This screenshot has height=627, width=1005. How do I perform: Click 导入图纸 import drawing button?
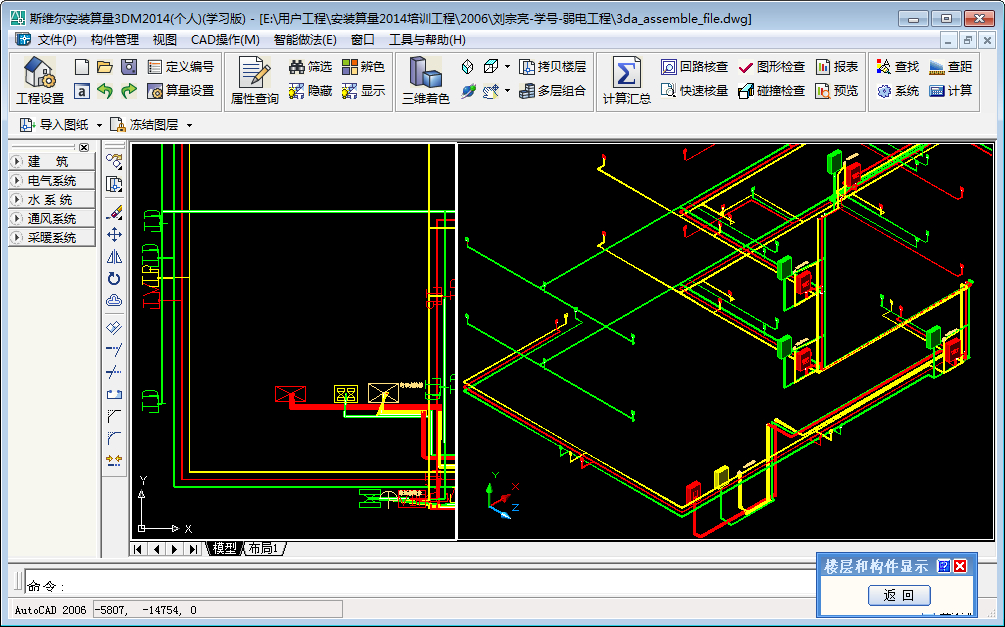click(x=54, y=125)
